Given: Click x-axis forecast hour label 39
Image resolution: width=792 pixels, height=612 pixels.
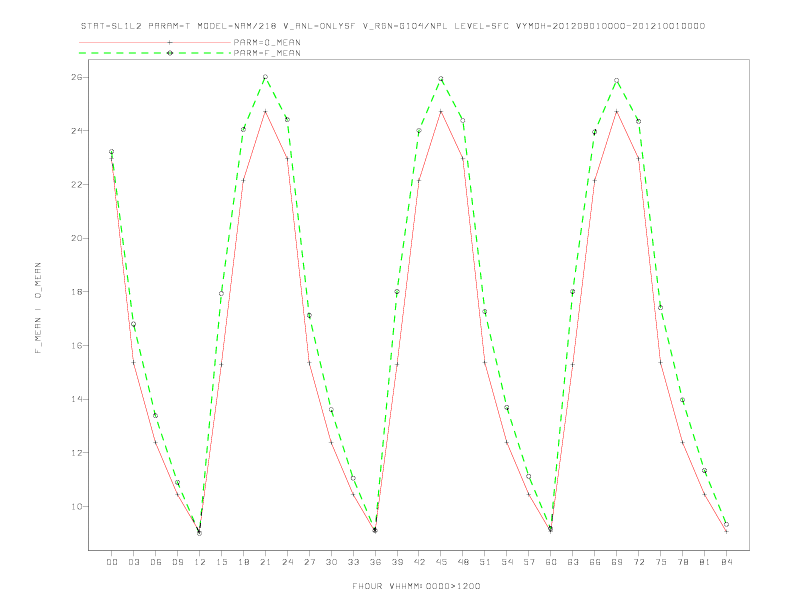Looking at the screenshot, I should click(397, 562).
